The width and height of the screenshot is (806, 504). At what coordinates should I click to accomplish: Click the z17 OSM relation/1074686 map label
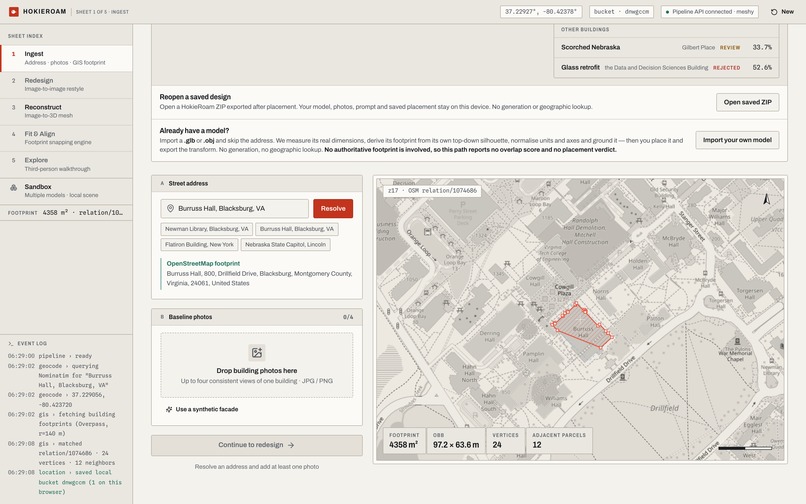(x=432, y=190)
